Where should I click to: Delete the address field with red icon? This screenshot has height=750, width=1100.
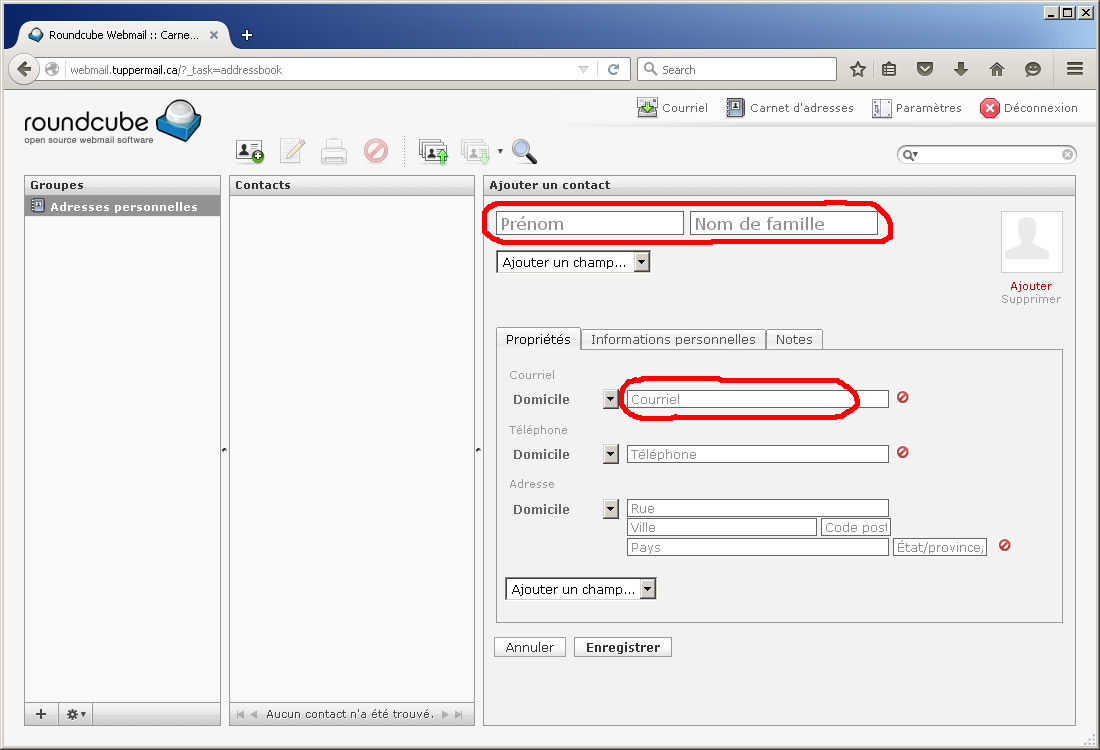[1004, 545]
